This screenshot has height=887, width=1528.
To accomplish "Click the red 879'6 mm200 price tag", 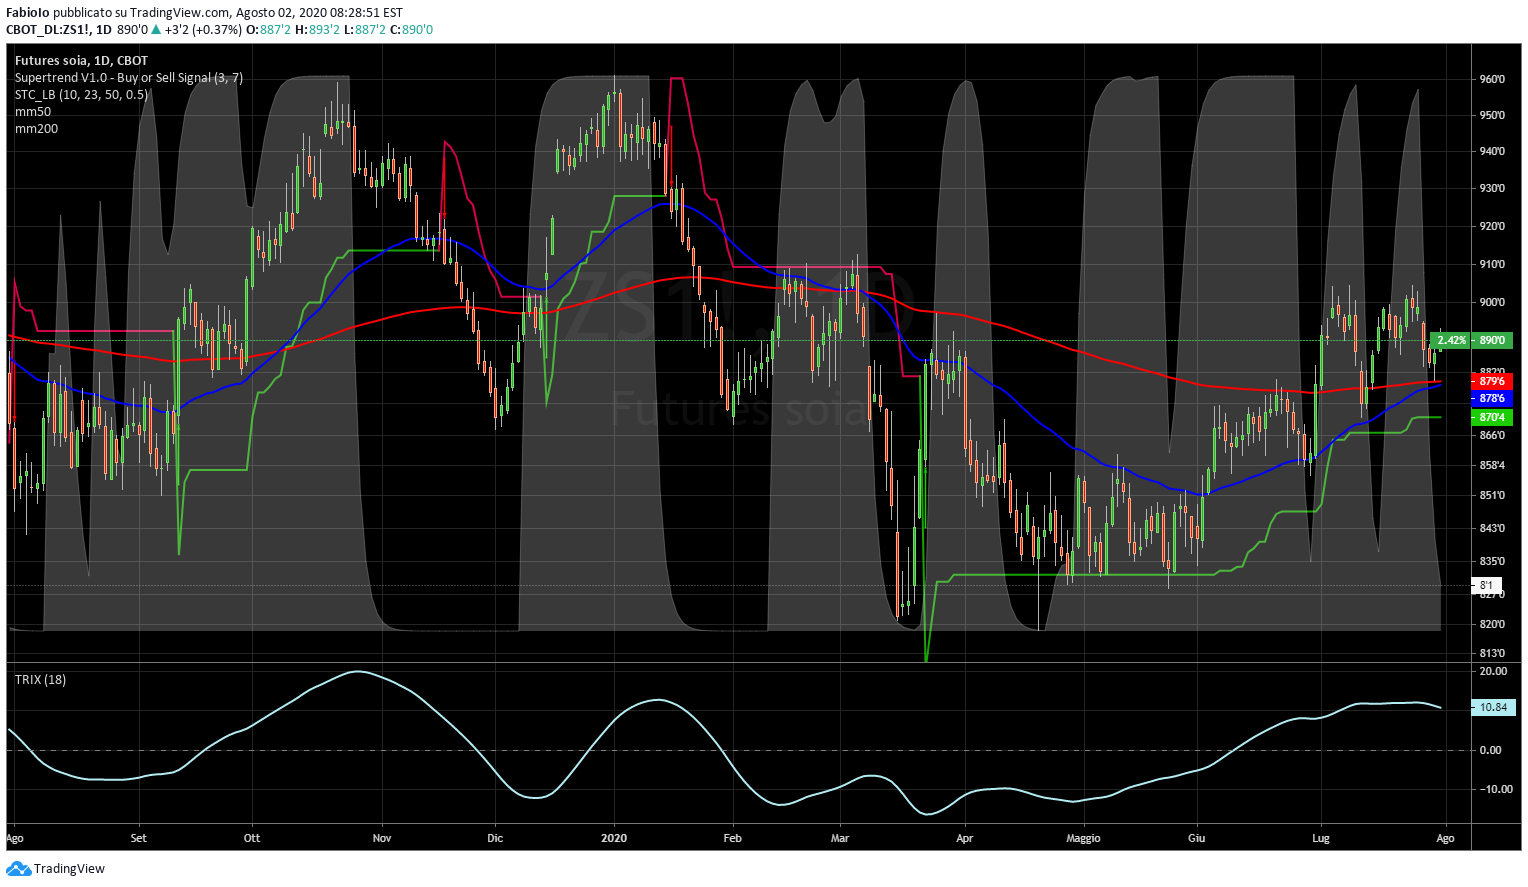I will [1492, 381].
